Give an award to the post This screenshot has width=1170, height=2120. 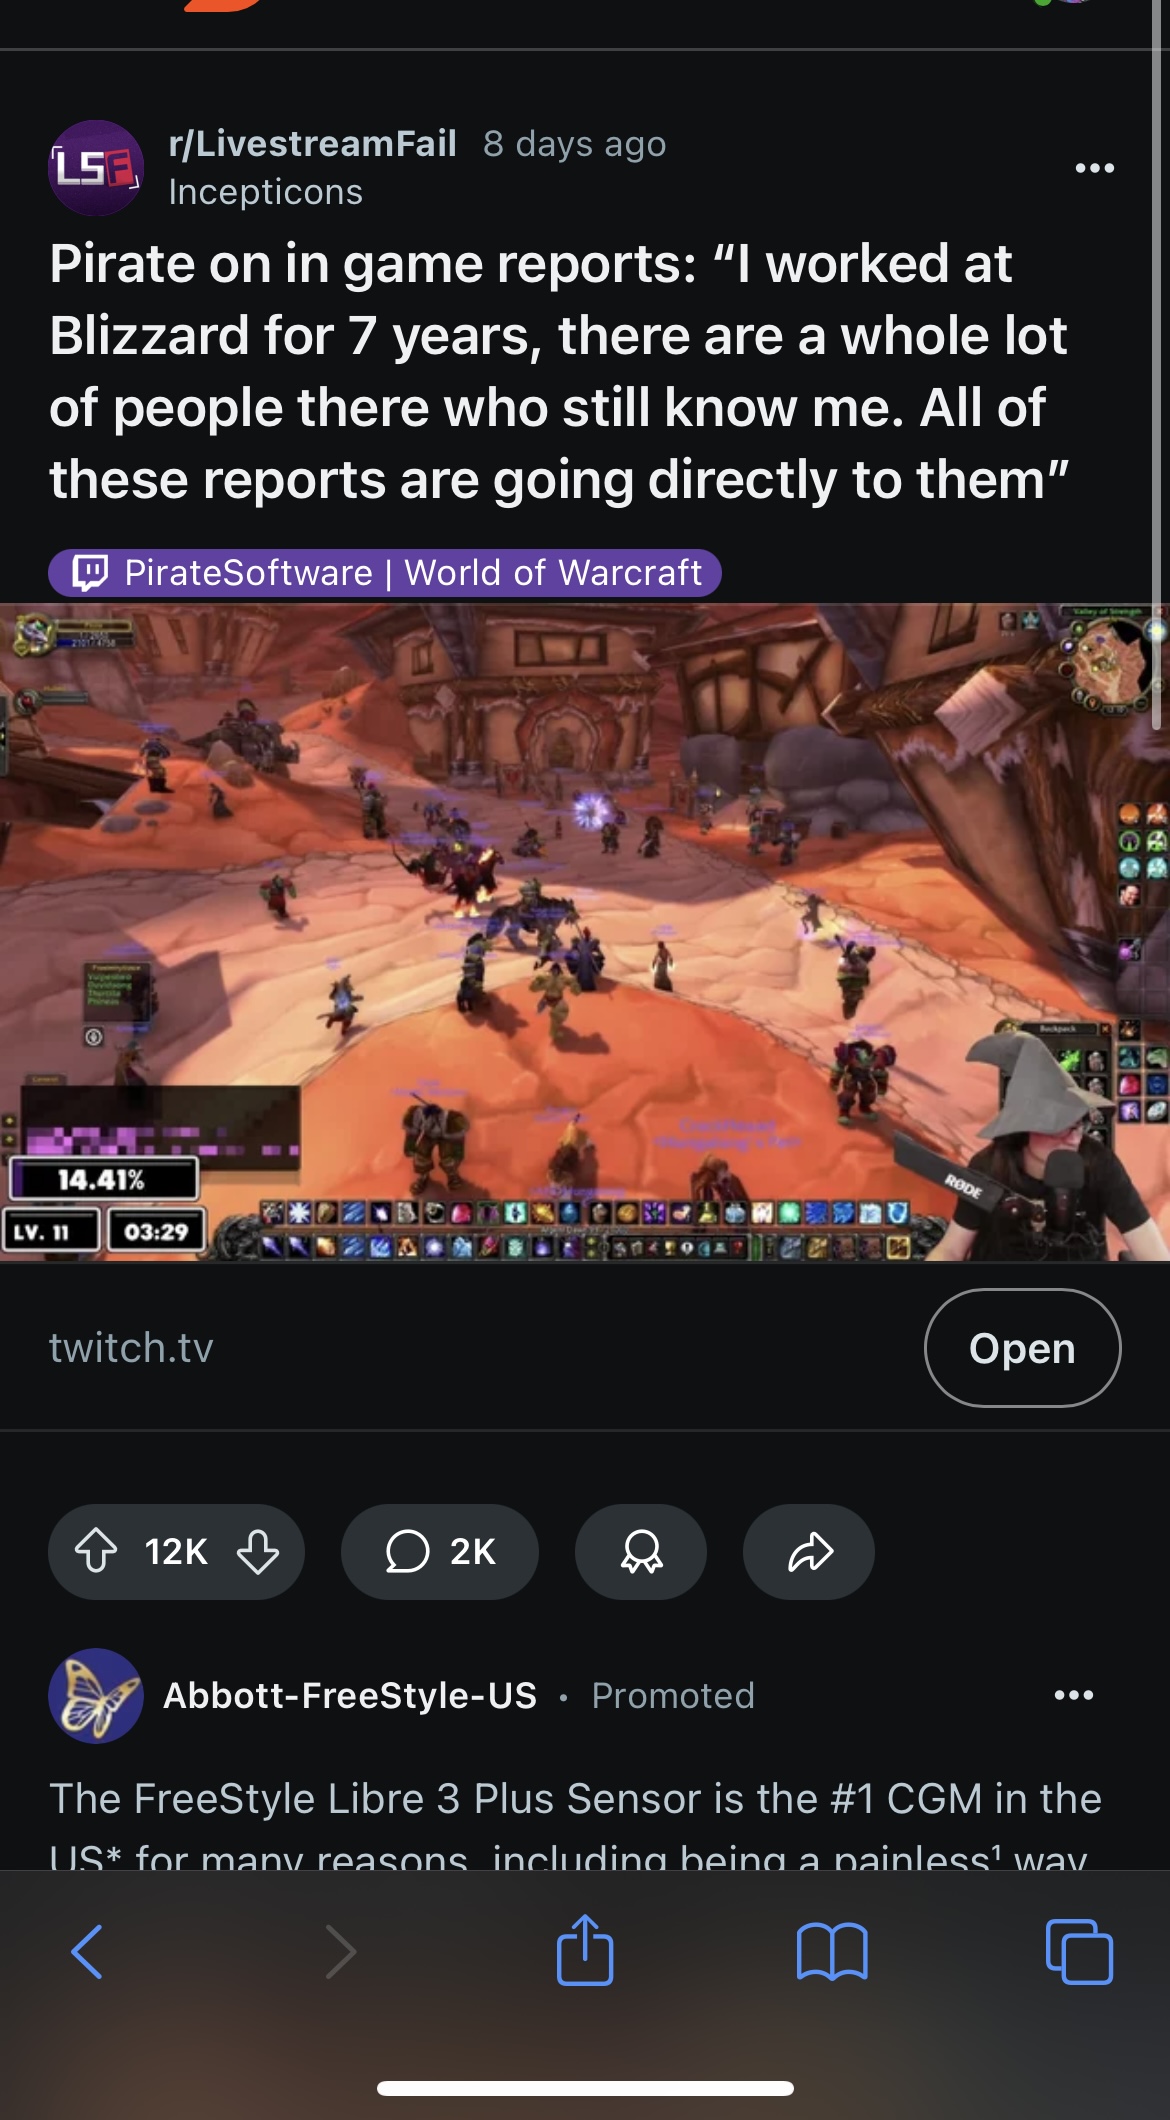click(641, 1551)
